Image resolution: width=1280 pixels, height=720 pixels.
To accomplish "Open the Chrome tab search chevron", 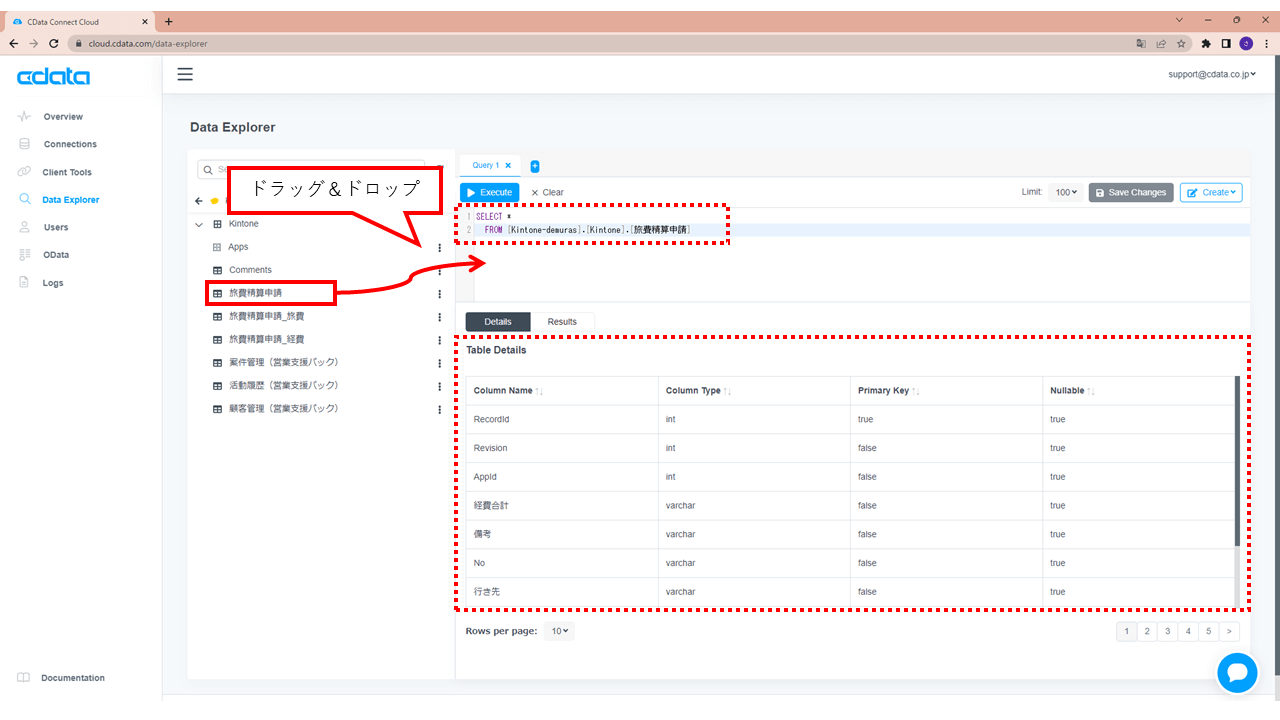I will [x=1180, y=20].
